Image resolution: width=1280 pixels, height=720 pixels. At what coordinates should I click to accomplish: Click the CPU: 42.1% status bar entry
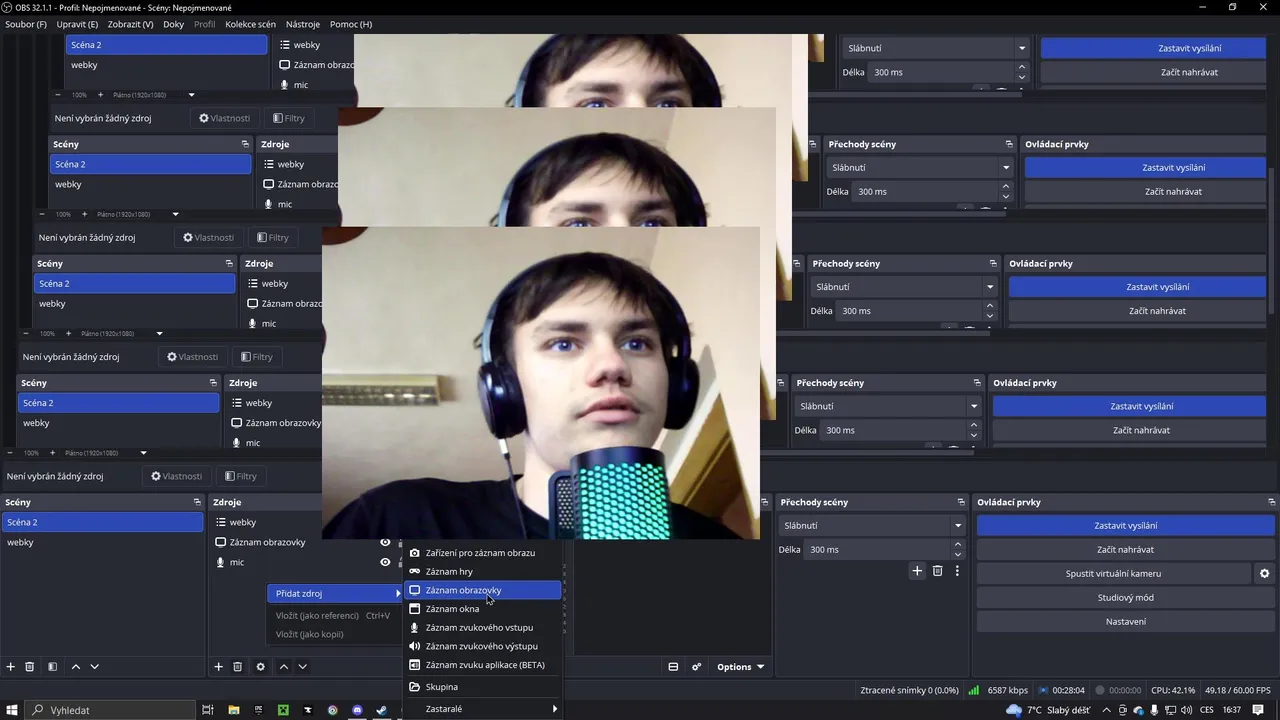click(1171, 691)
